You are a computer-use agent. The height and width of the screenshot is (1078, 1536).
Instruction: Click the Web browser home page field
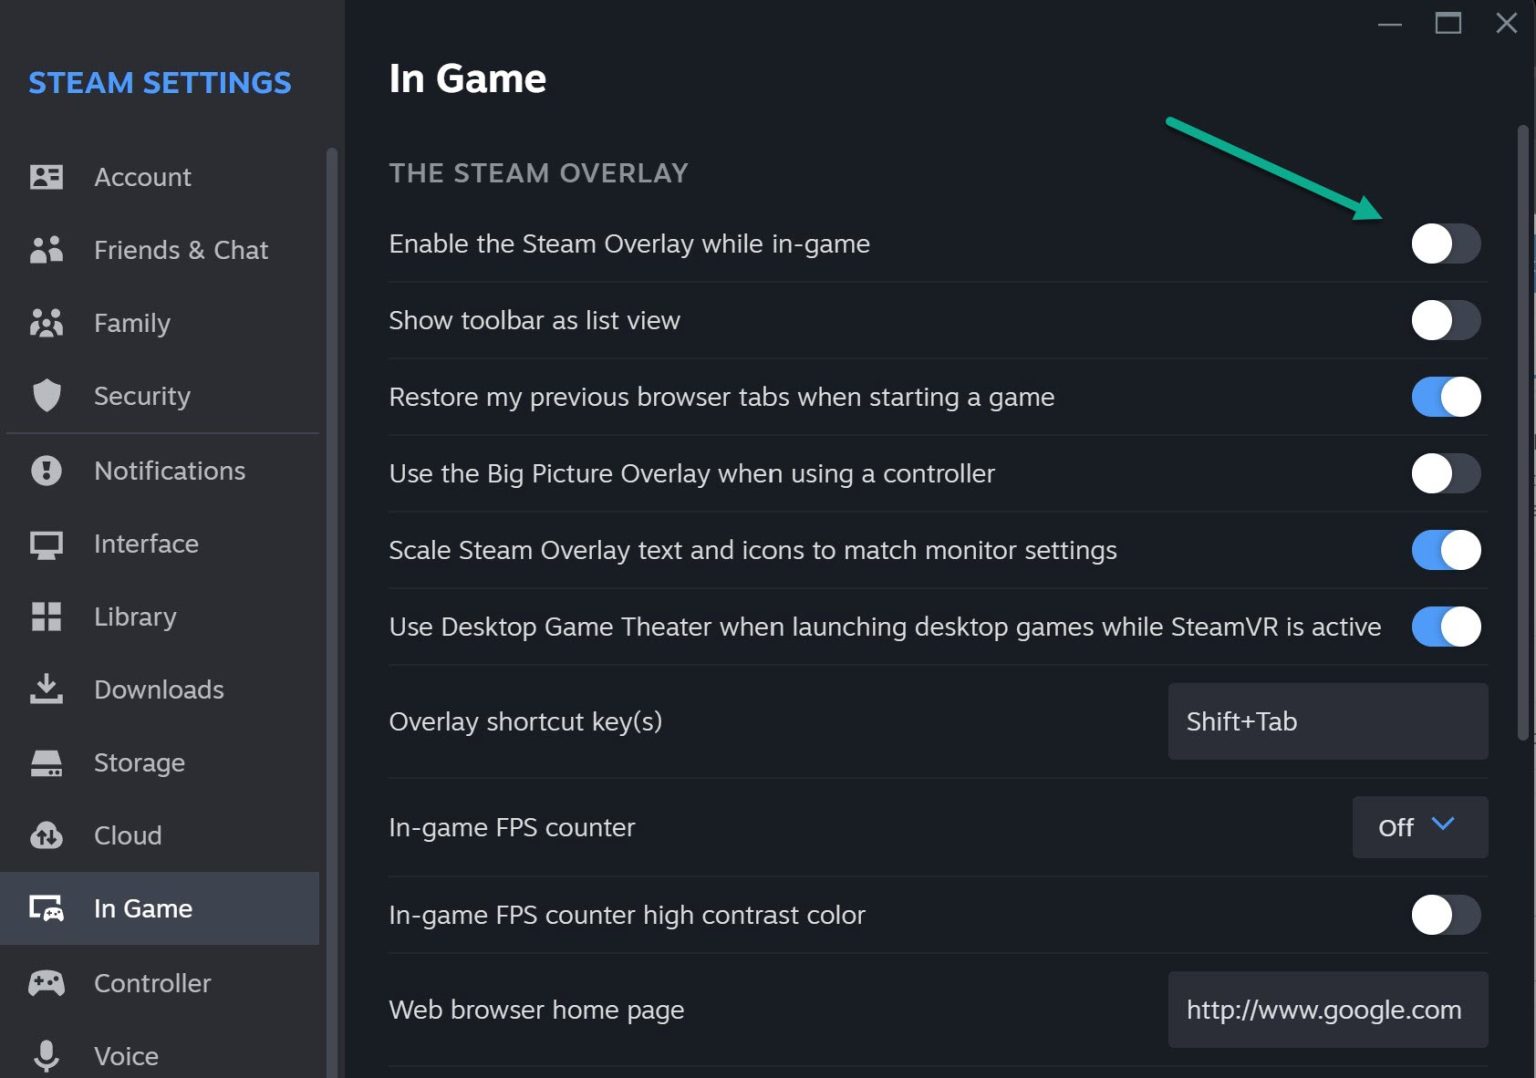[x=1327, y=1009]
